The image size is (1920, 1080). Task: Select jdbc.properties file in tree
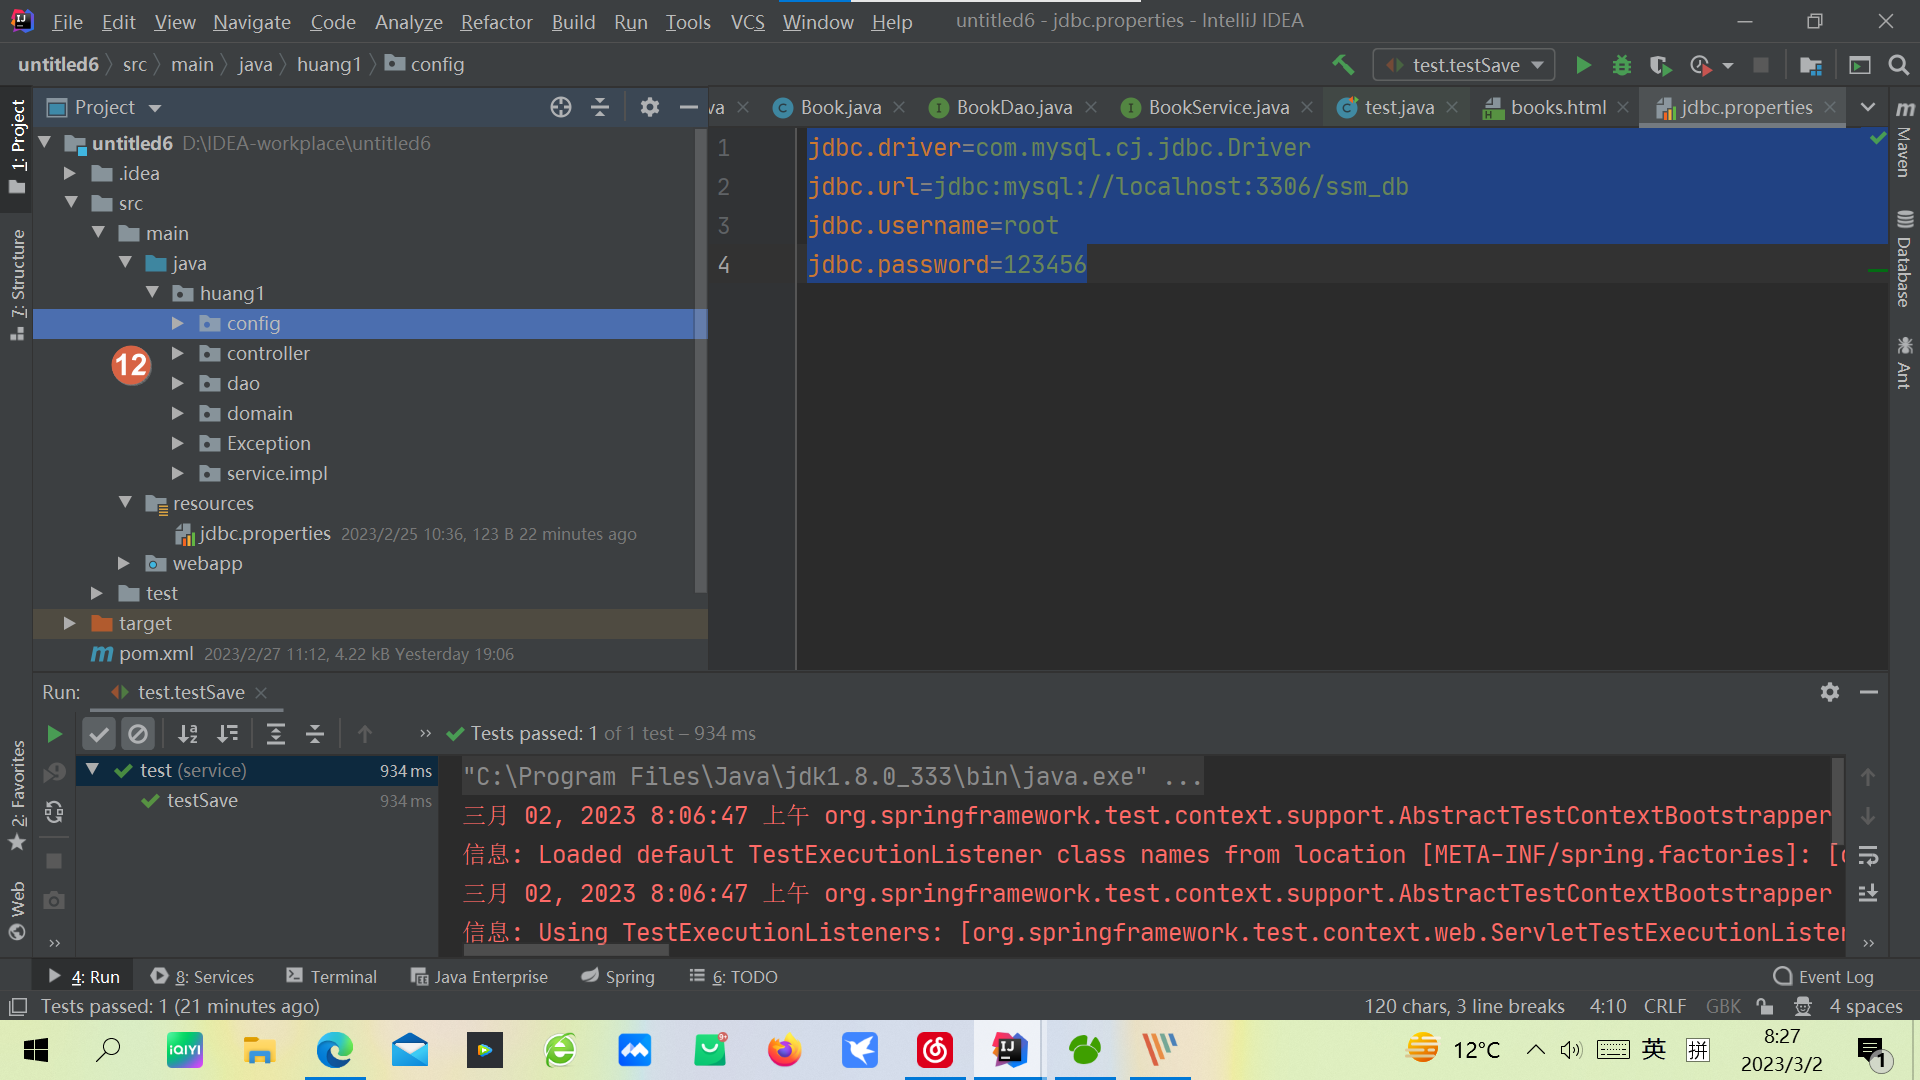click(264, 534)
